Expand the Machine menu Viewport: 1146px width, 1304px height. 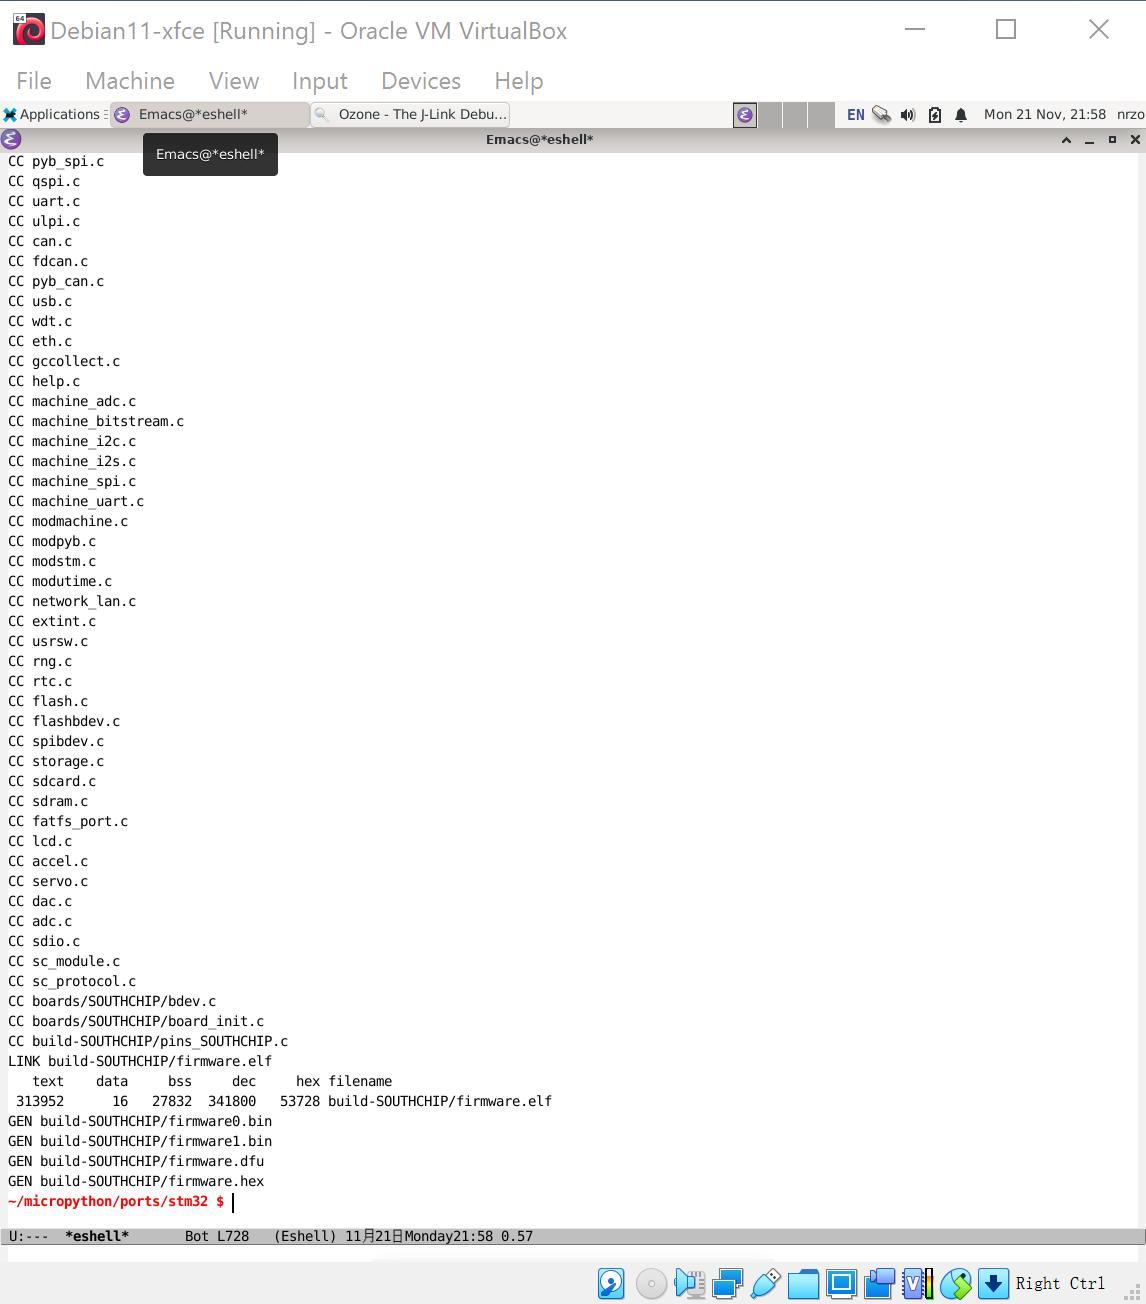click(130, 81)
